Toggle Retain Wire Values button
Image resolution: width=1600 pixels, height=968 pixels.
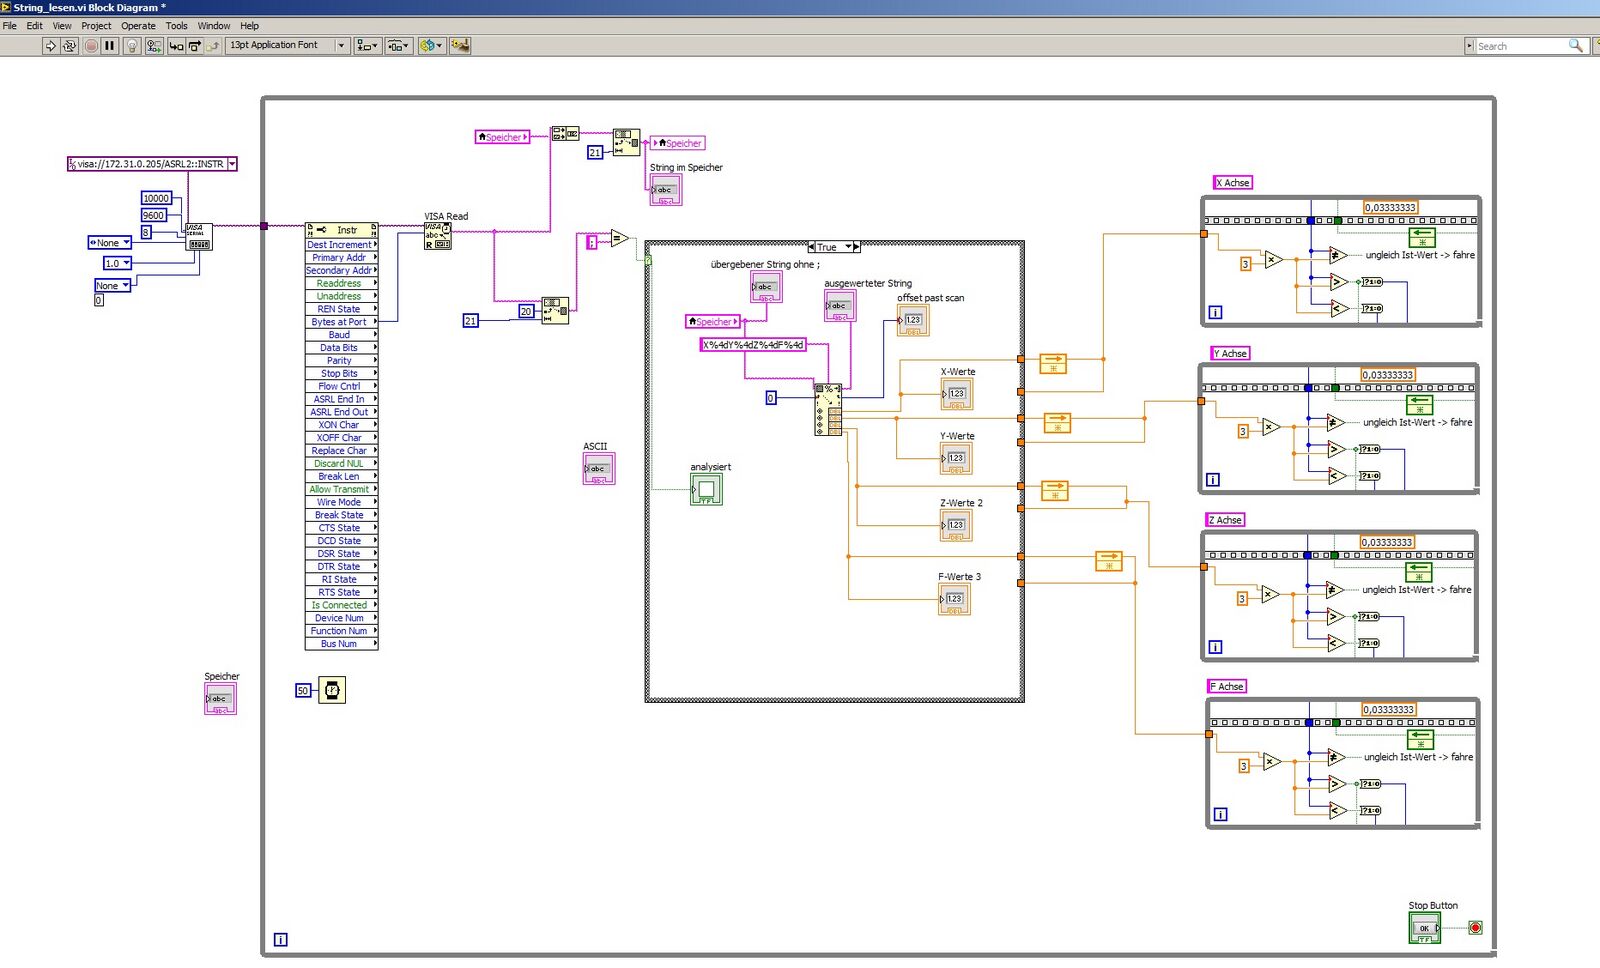pyautogui.click(x=154, y=46)
